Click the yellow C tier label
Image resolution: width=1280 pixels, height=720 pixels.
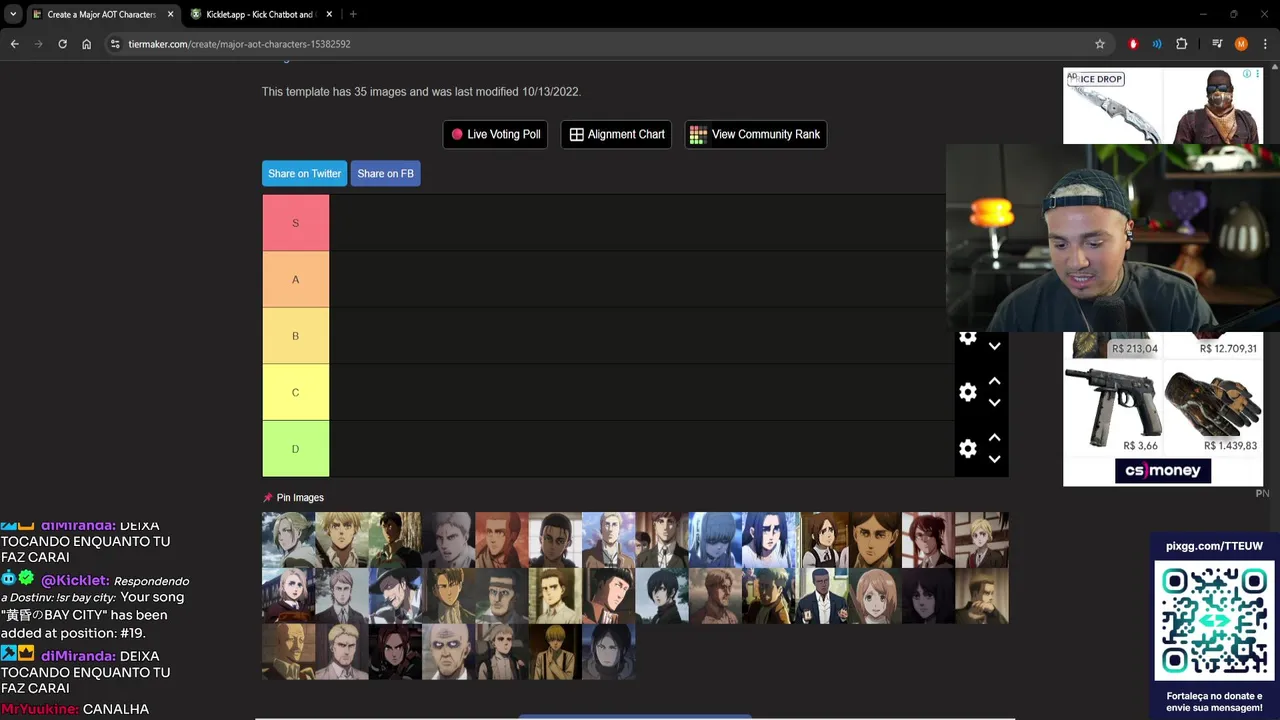(295, 392)
